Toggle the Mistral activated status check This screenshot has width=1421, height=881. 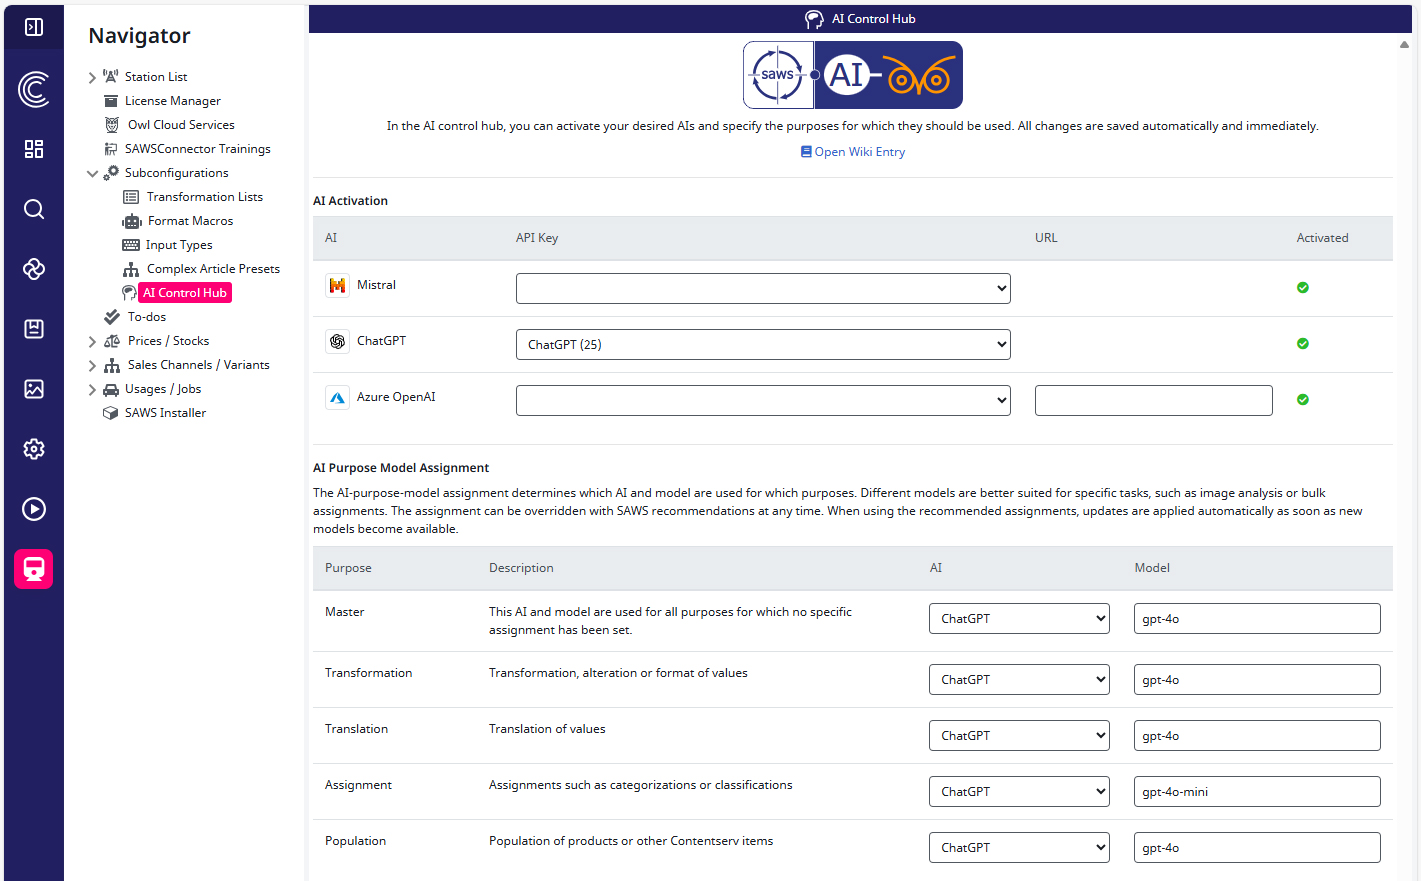click(1303, 287)
